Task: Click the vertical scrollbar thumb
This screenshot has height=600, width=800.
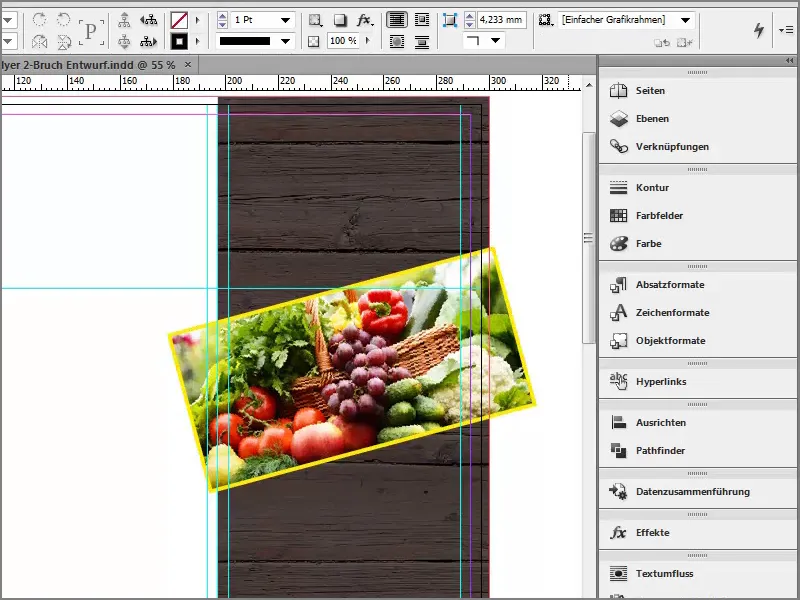Action: tap(588, 238)
